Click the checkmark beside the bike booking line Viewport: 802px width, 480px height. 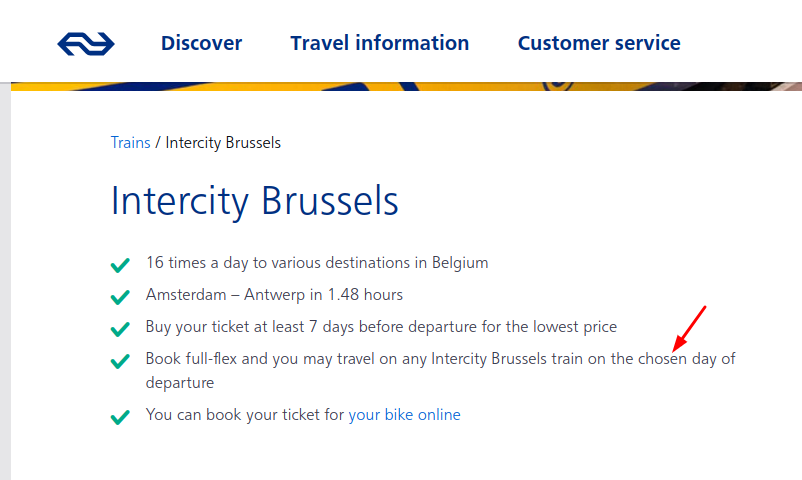120,416
